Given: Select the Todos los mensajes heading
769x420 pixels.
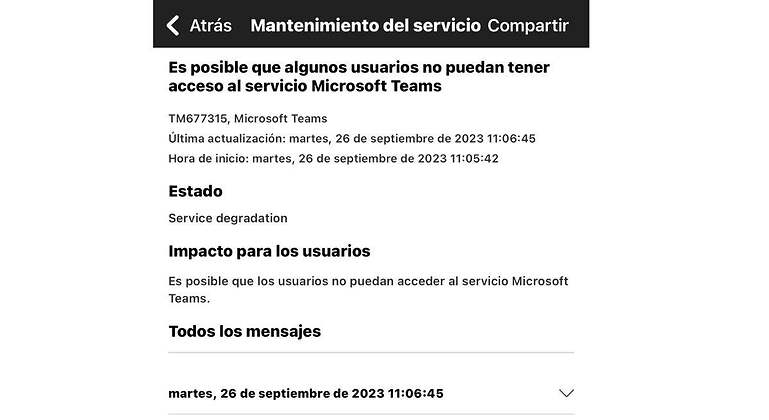Looking at the screenshot, I should point(244,331).
